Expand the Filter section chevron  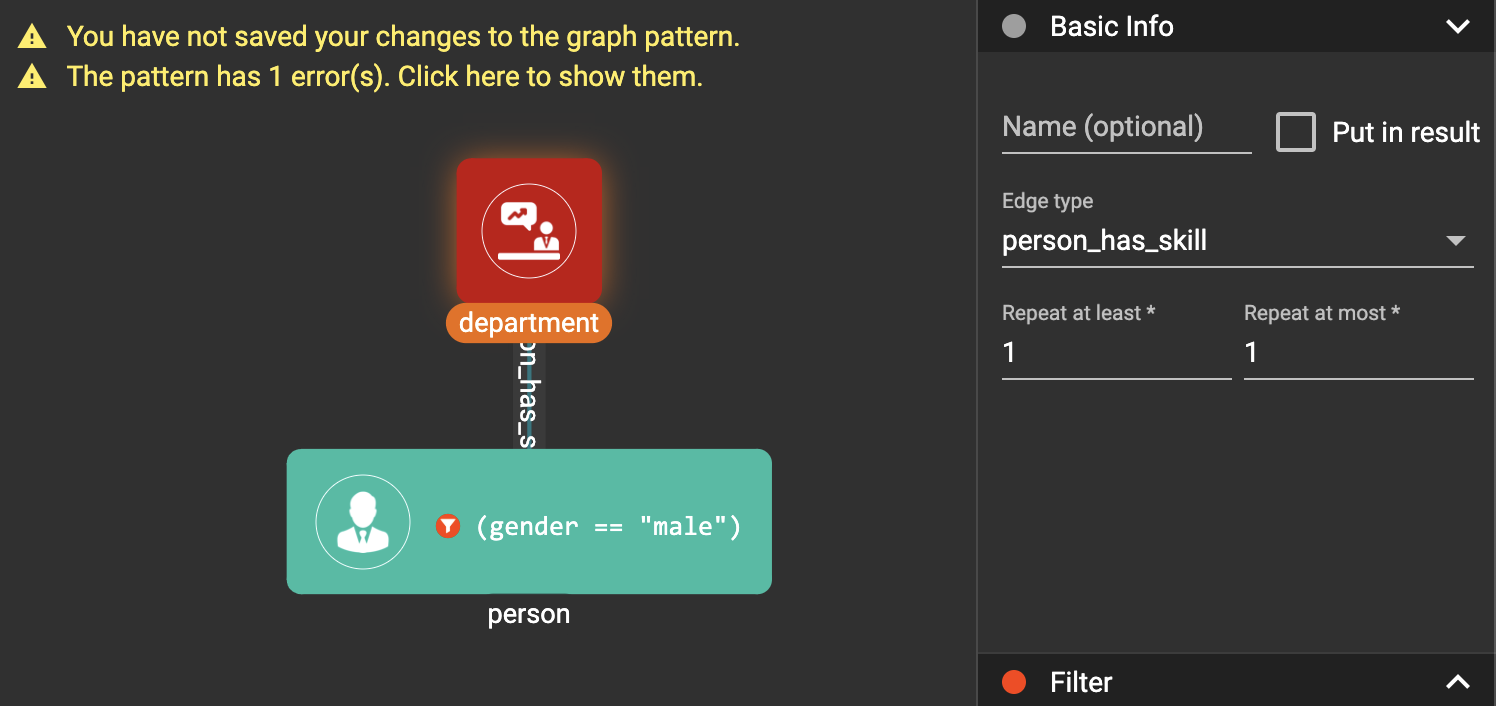pos(1458,682)
